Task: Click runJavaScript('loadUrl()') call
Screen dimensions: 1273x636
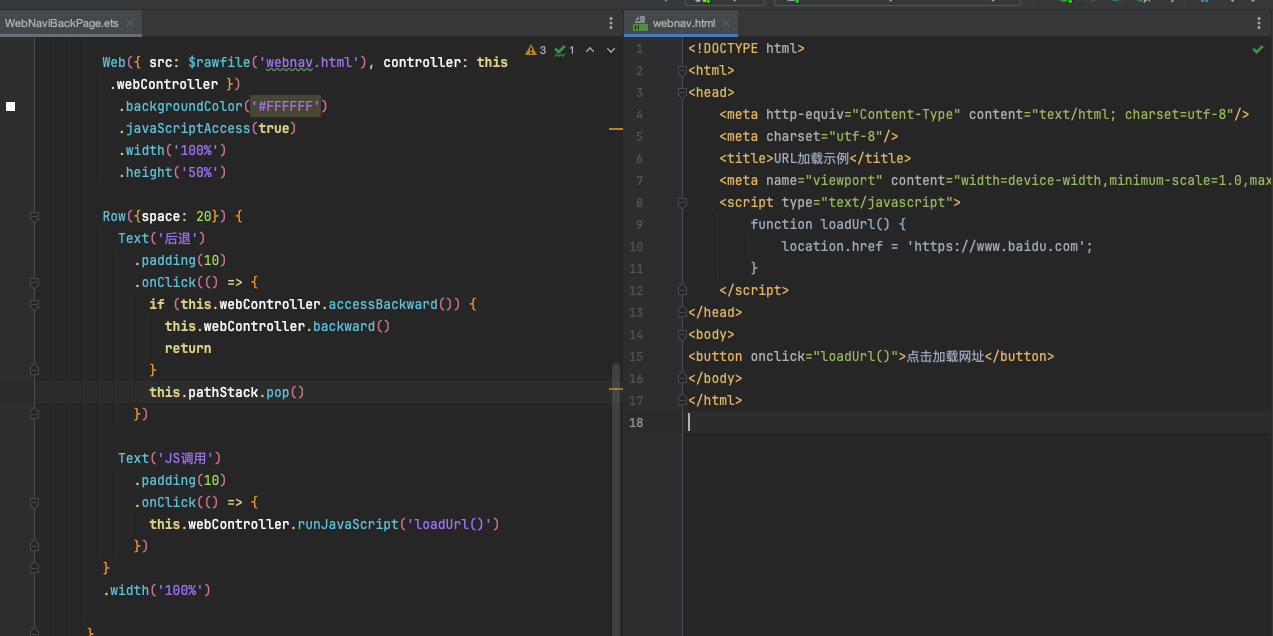Action: (398, 524)
